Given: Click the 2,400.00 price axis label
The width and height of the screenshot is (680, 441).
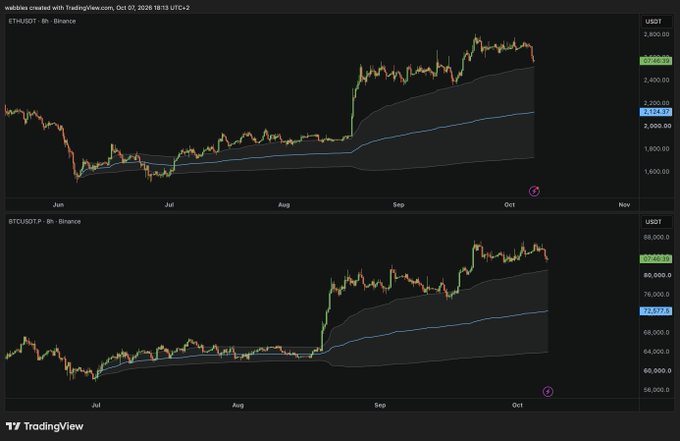Looking at the screenshot, I should coord(656,80).
